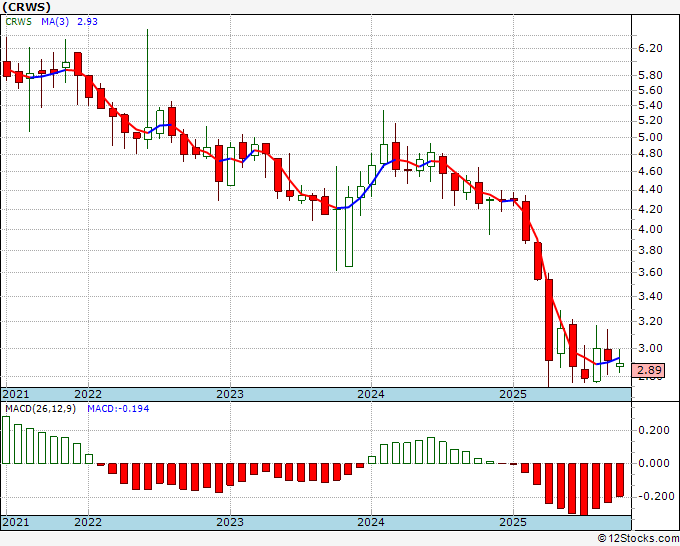Click the 6.20 price axis label
Viewport: 680px width, 546px height.
pyautogui.click(x=651, y=48)
